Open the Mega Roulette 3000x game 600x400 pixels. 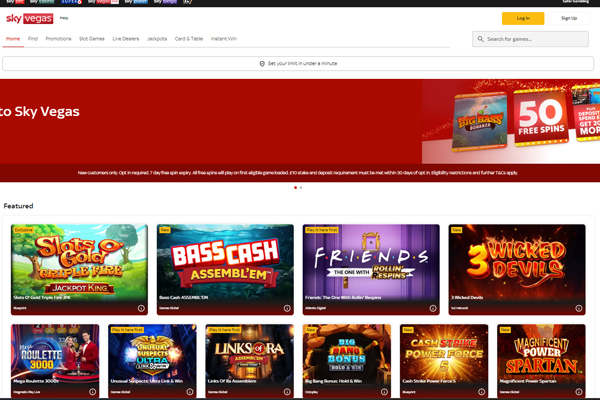(x=55, y=361)
